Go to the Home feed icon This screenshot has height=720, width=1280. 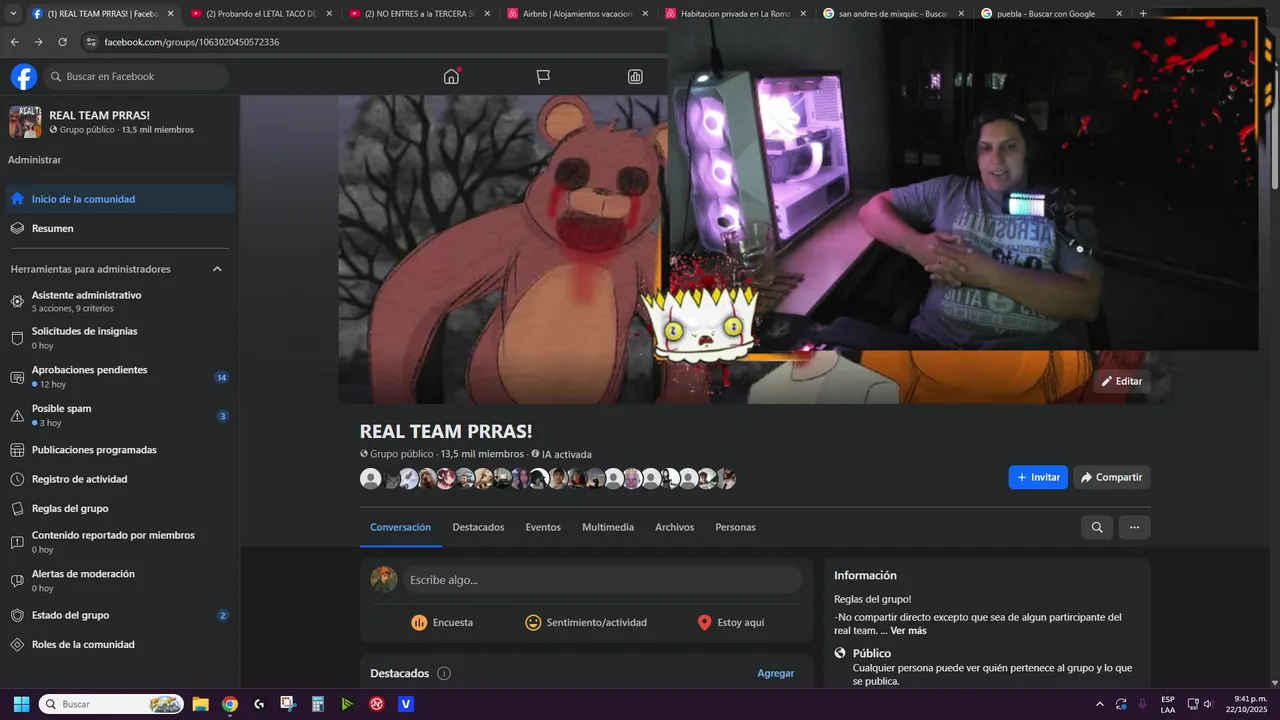(x=451, y=77)
